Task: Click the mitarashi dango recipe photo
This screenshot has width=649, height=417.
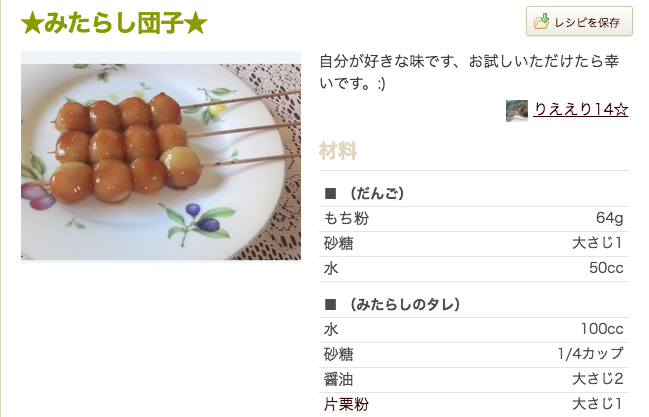Action: coord(161,162)
